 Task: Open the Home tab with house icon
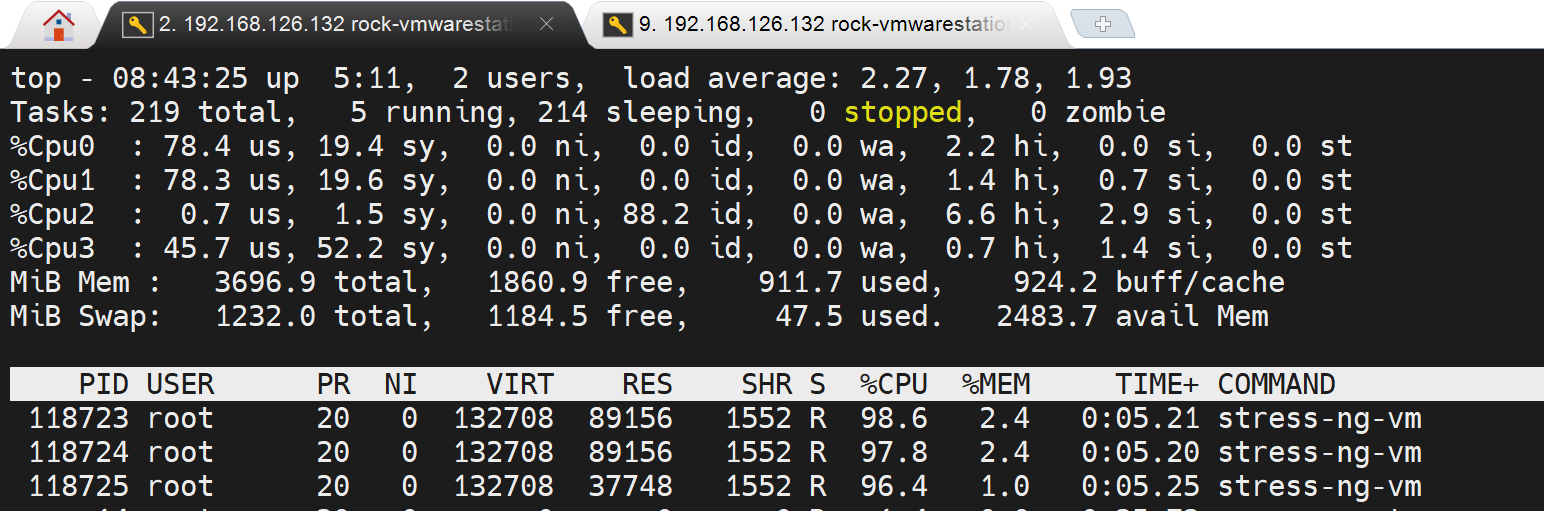(x=59, y=25)
